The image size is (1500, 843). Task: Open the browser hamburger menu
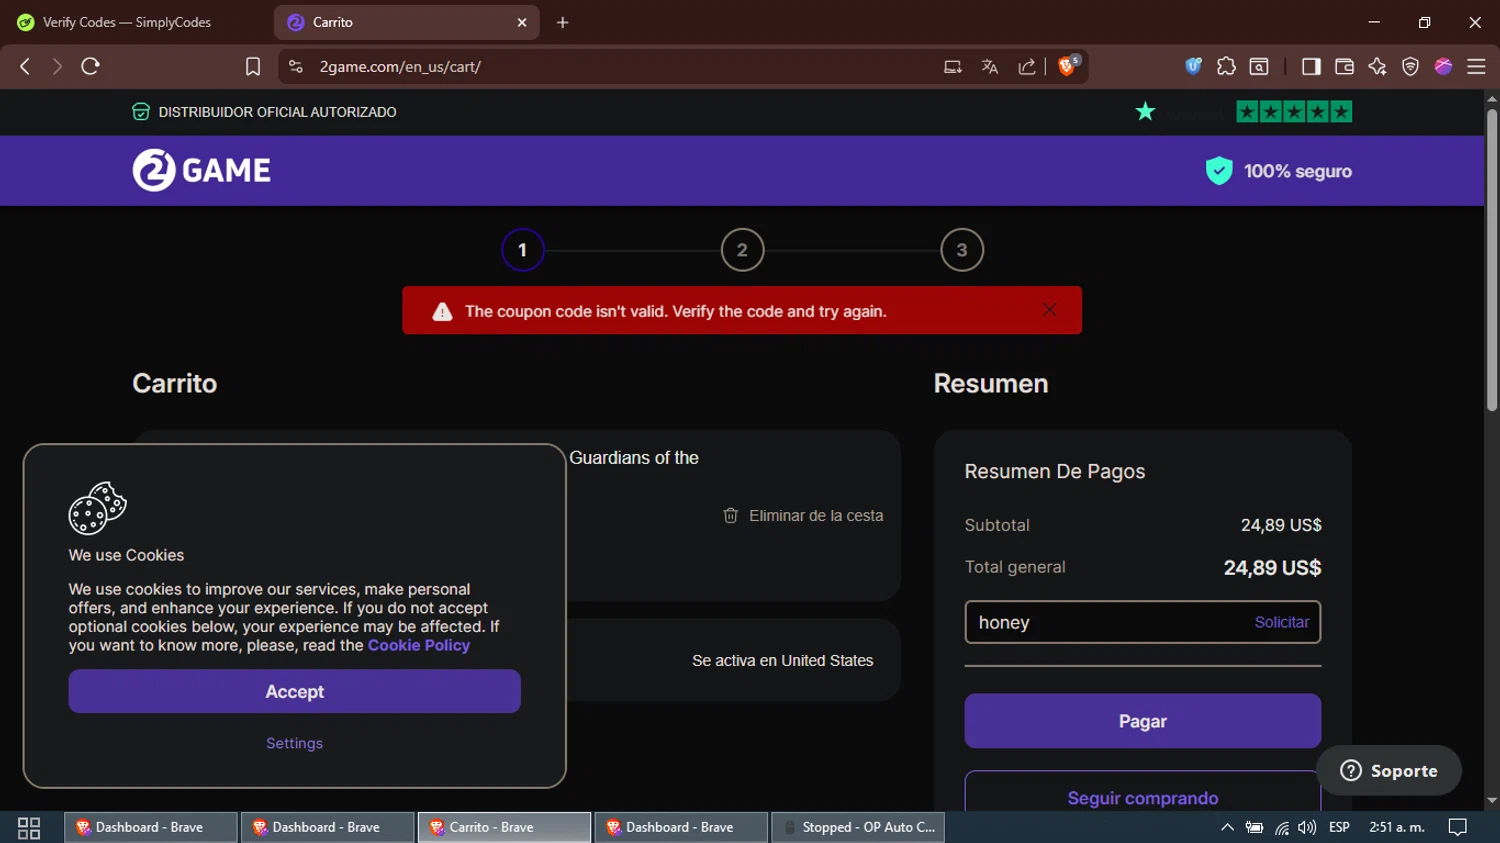[1476, 66]
